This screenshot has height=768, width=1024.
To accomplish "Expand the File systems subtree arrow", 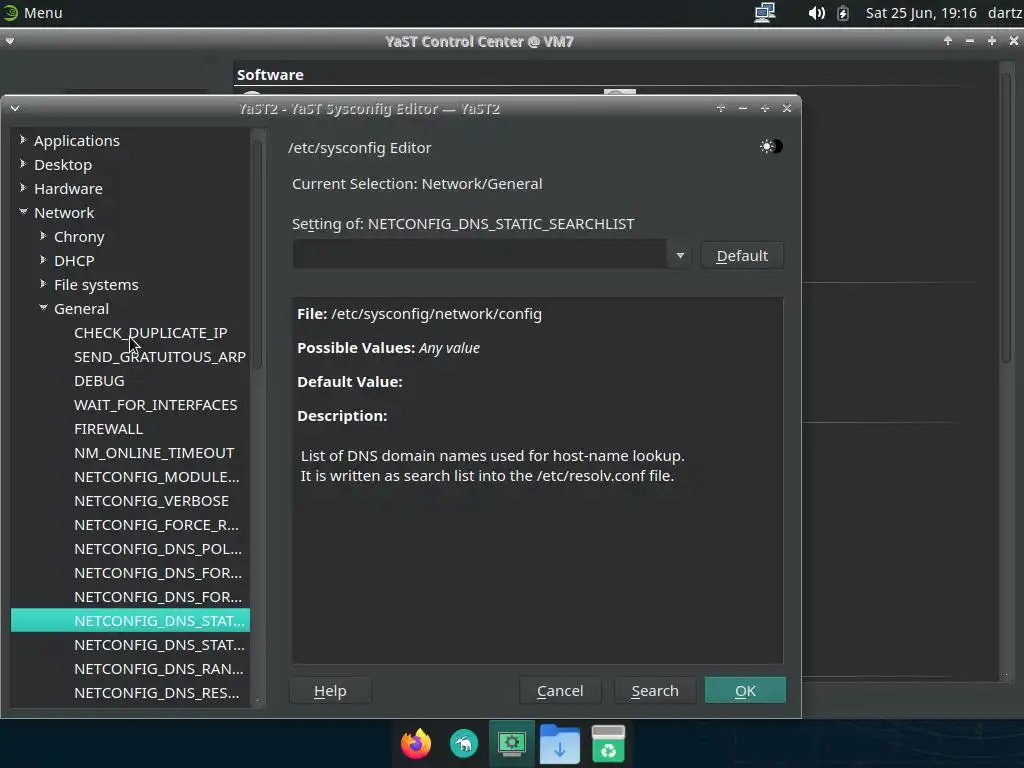I will coord(43,284).
